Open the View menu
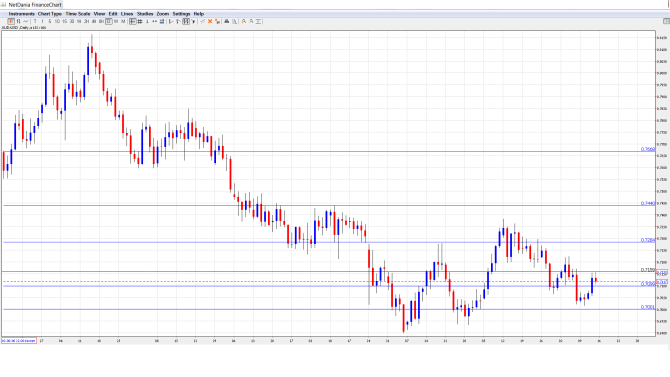The height and width of the screenshot is (377, 670). point(99,14)
